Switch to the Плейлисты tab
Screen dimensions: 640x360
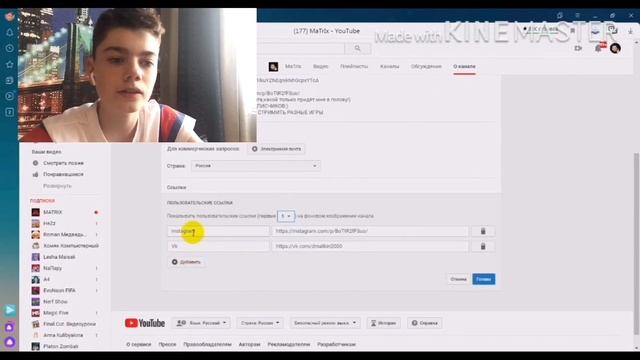pyautogui.click(x=354, y=67)
